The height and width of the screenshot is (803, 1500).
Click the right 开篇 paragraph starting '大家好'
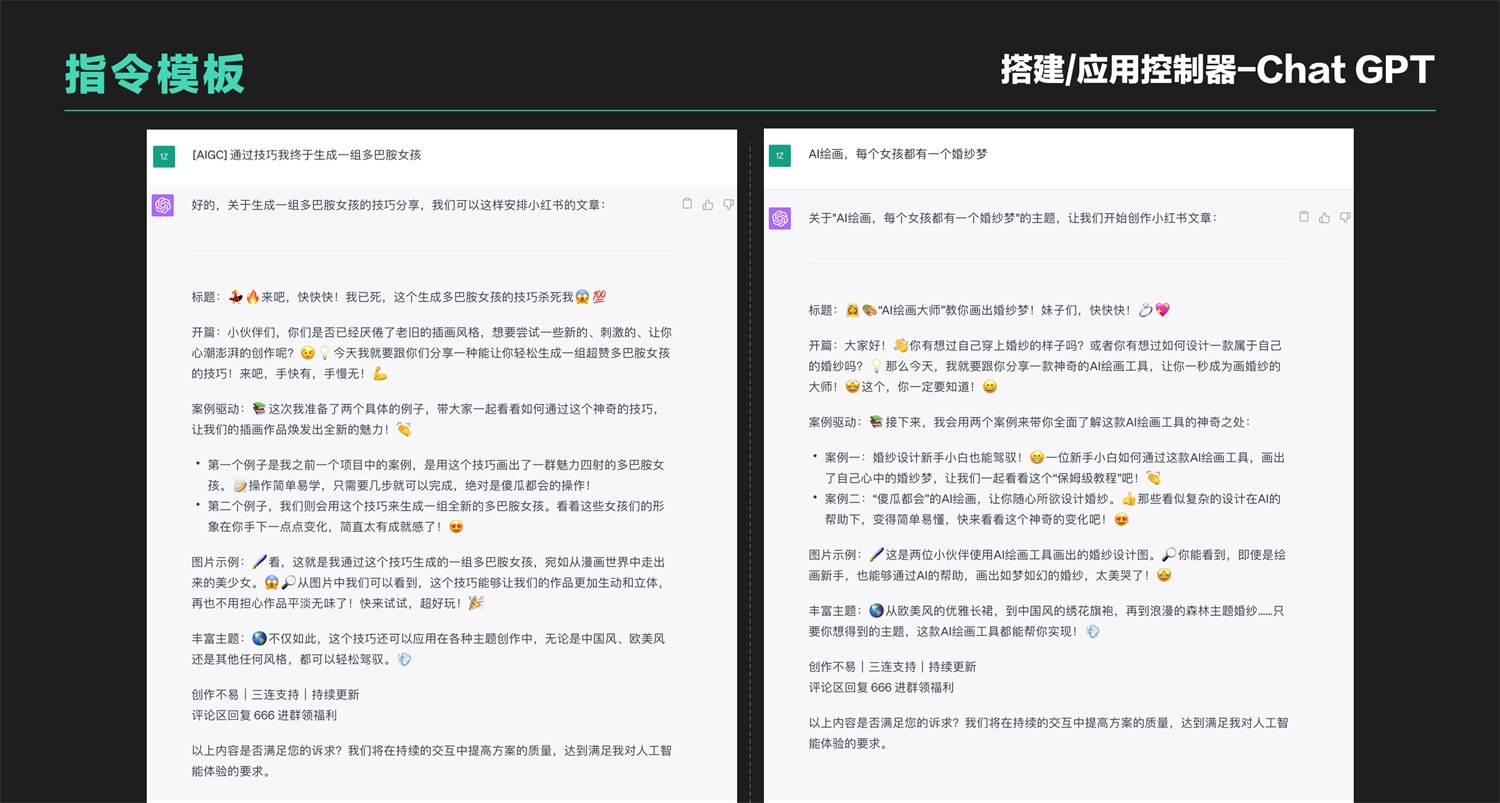[1046, 366]
